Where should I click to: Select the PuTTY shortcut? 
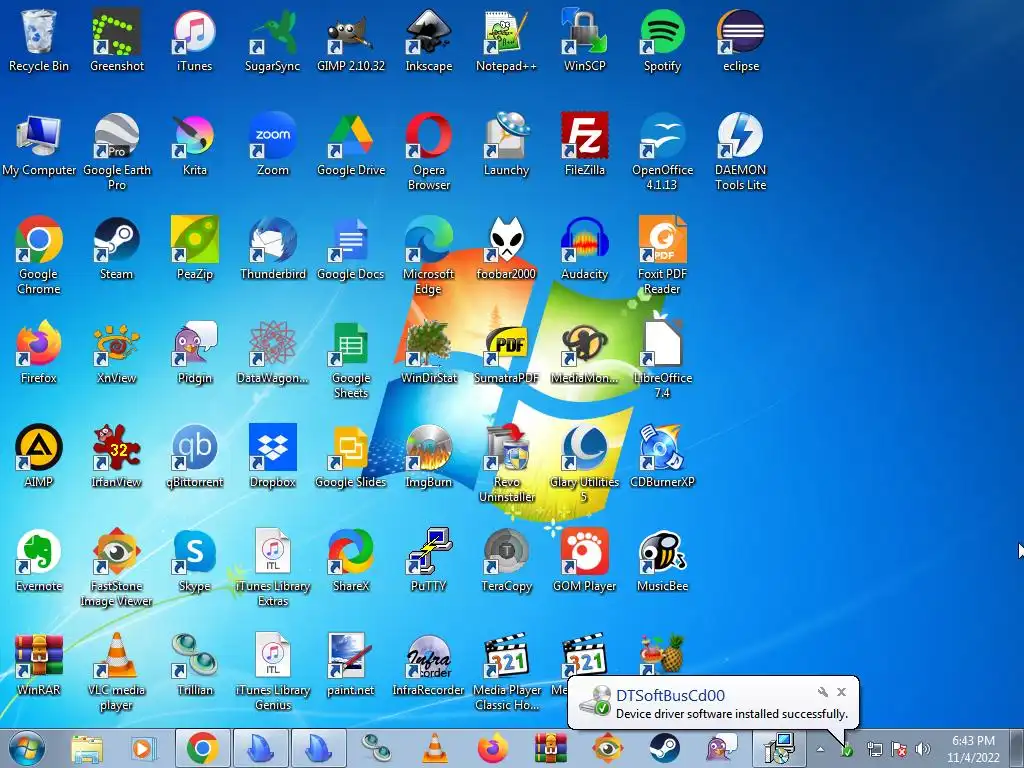click(x=428, y=560)
